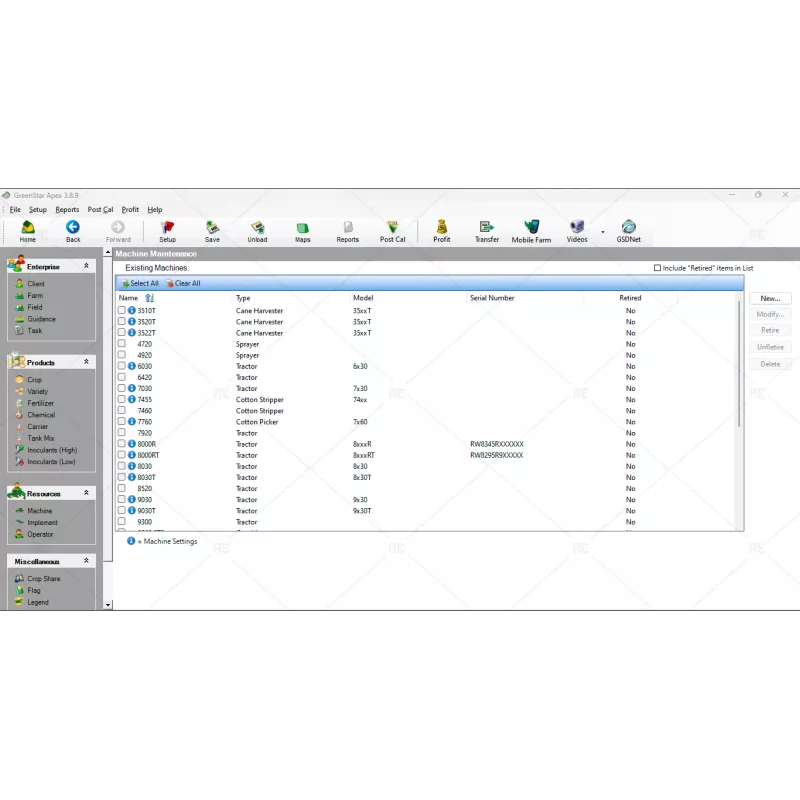
Task: Collapse the Enterprise panel section
Action: coord(86,267)
